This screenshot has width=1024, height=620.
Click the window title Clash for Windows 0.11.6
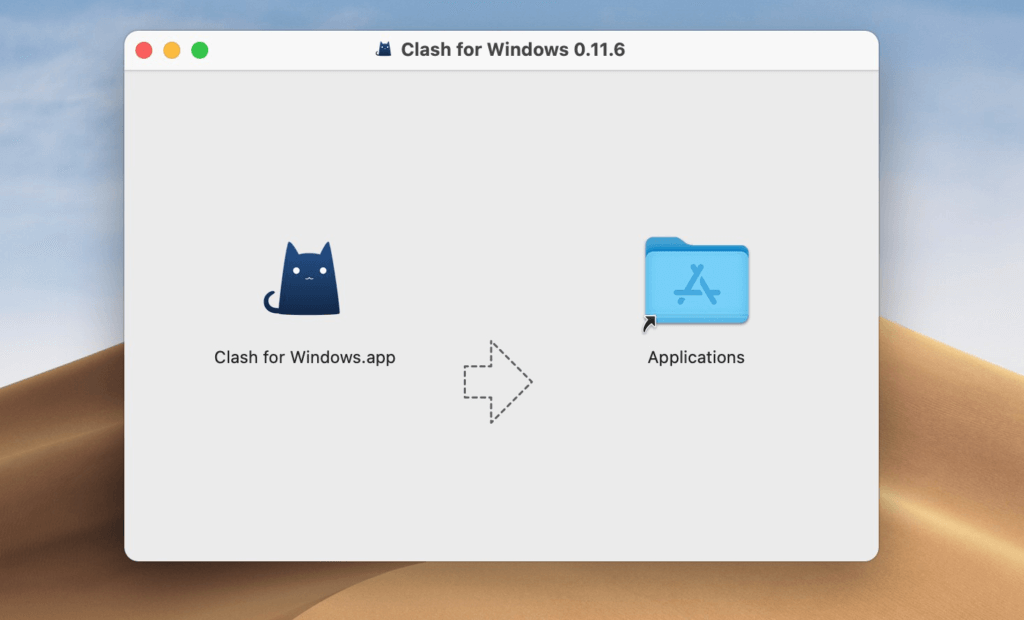pyautogui.click(x=512, y=48)
